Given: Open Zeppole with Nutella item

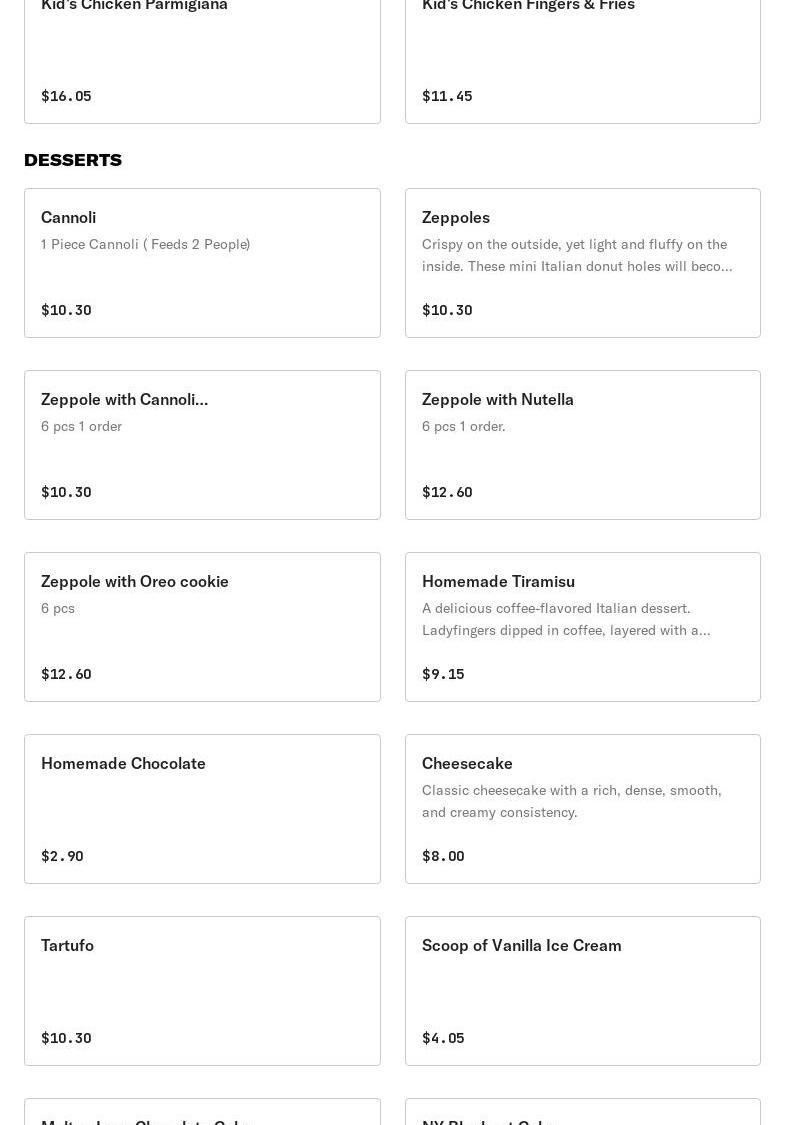Looking at the screenshot, I should tap(497, 399).
